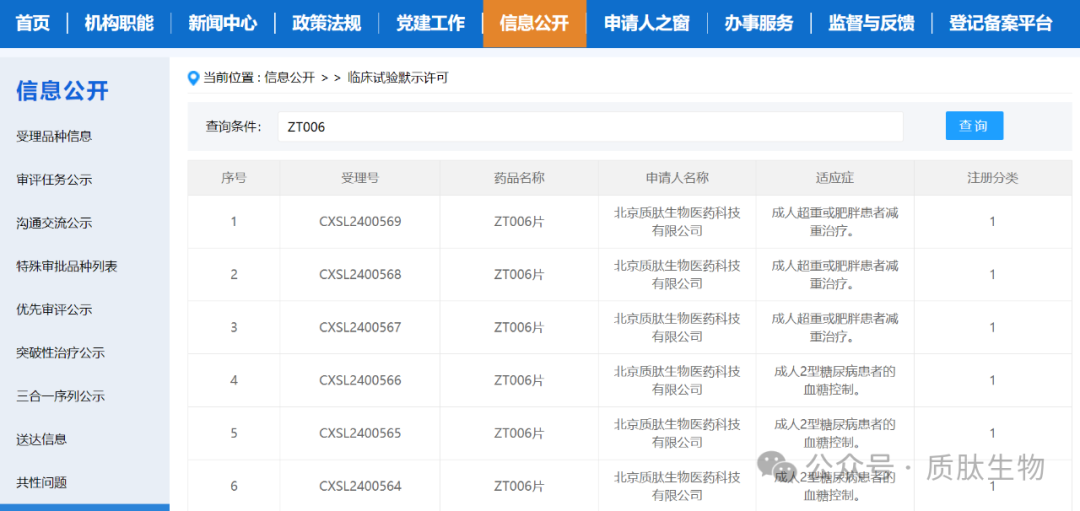Navigate to 办事服务 menu
The height and width of the screenshot is (511, 1080).
[x=759, y=23]
